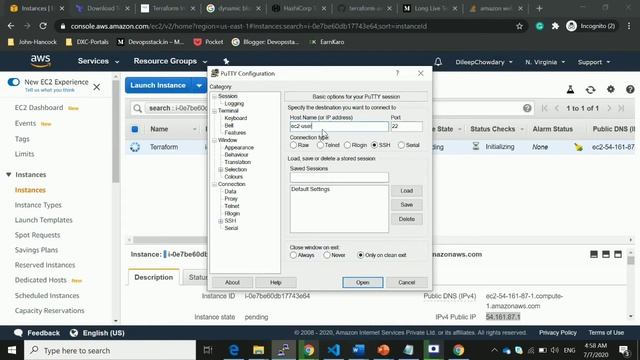Open Word from the taskbar
This screenshot has height=360, width=640.
[x=358, y=350]
